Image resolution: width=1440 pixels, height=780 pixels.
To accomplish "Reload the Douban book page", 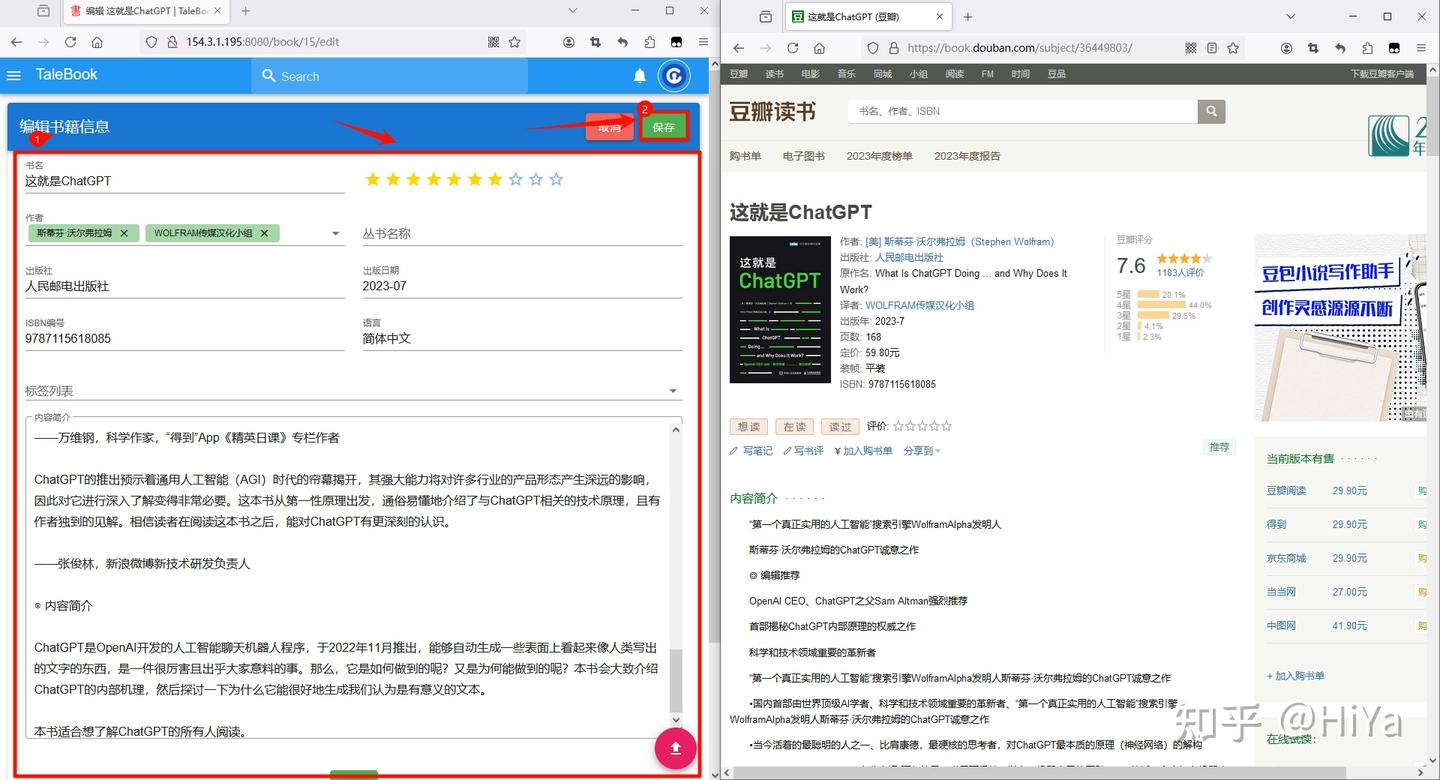I will (x=792, y=48).
